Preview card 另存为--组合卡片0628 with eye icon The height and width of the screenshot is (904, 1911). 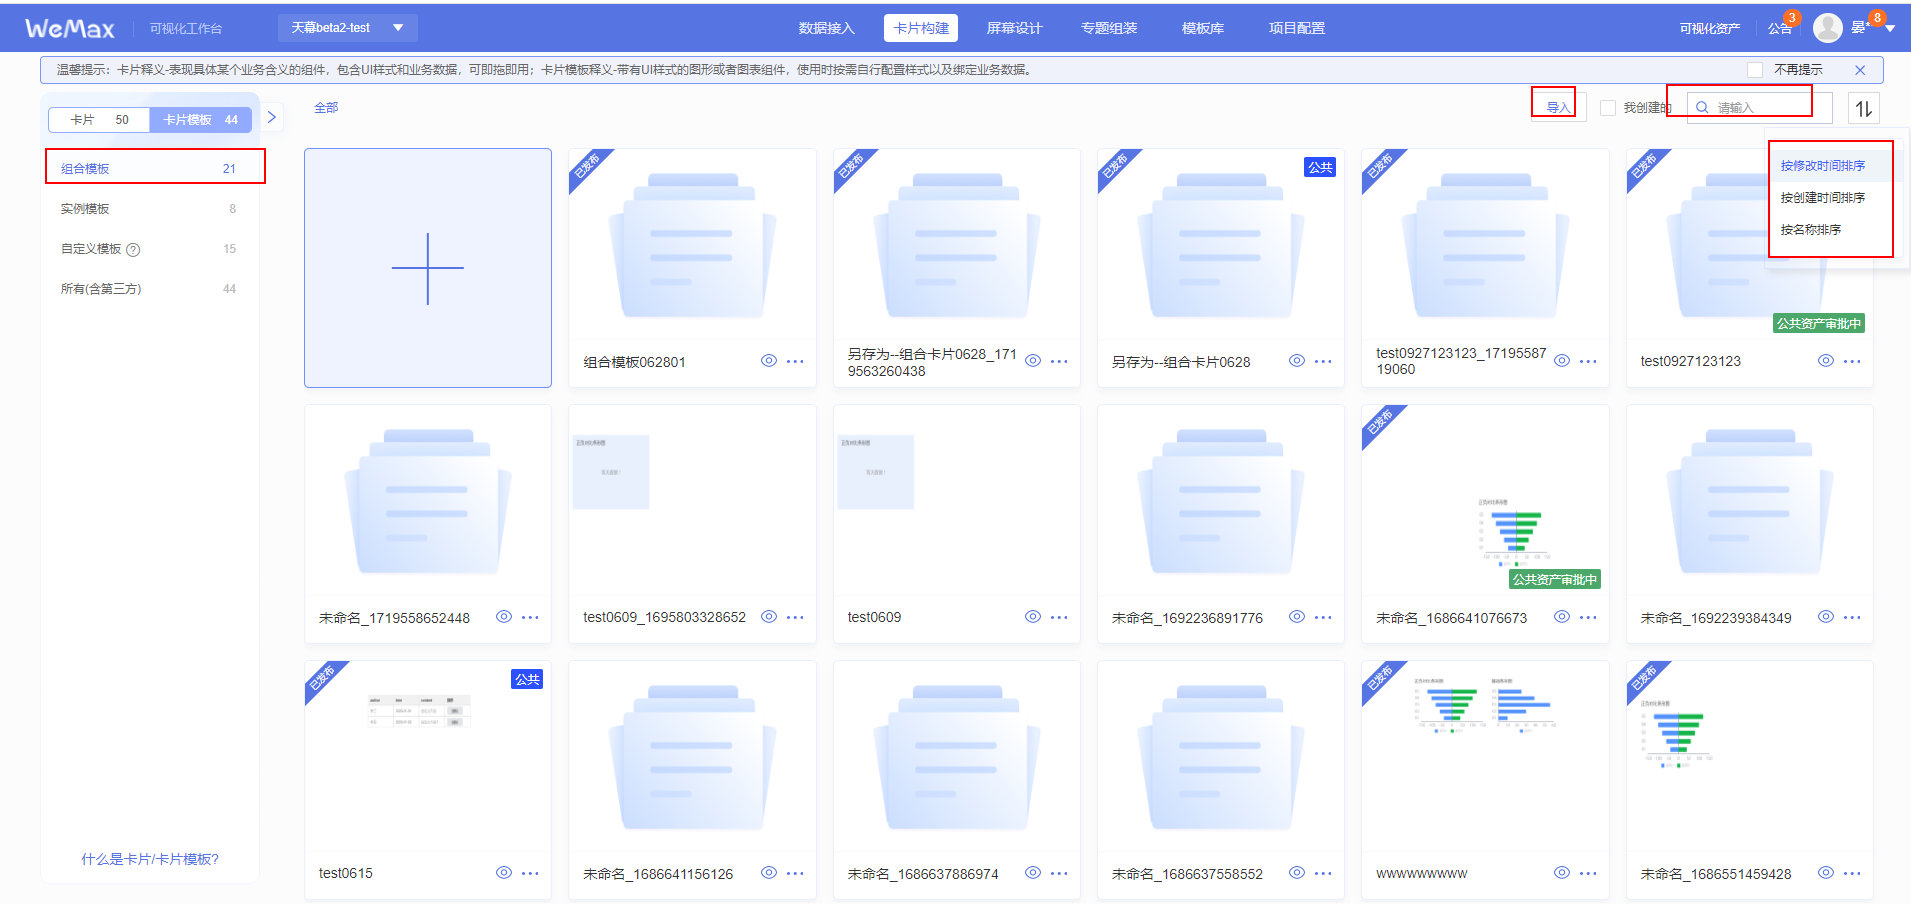1297,361
